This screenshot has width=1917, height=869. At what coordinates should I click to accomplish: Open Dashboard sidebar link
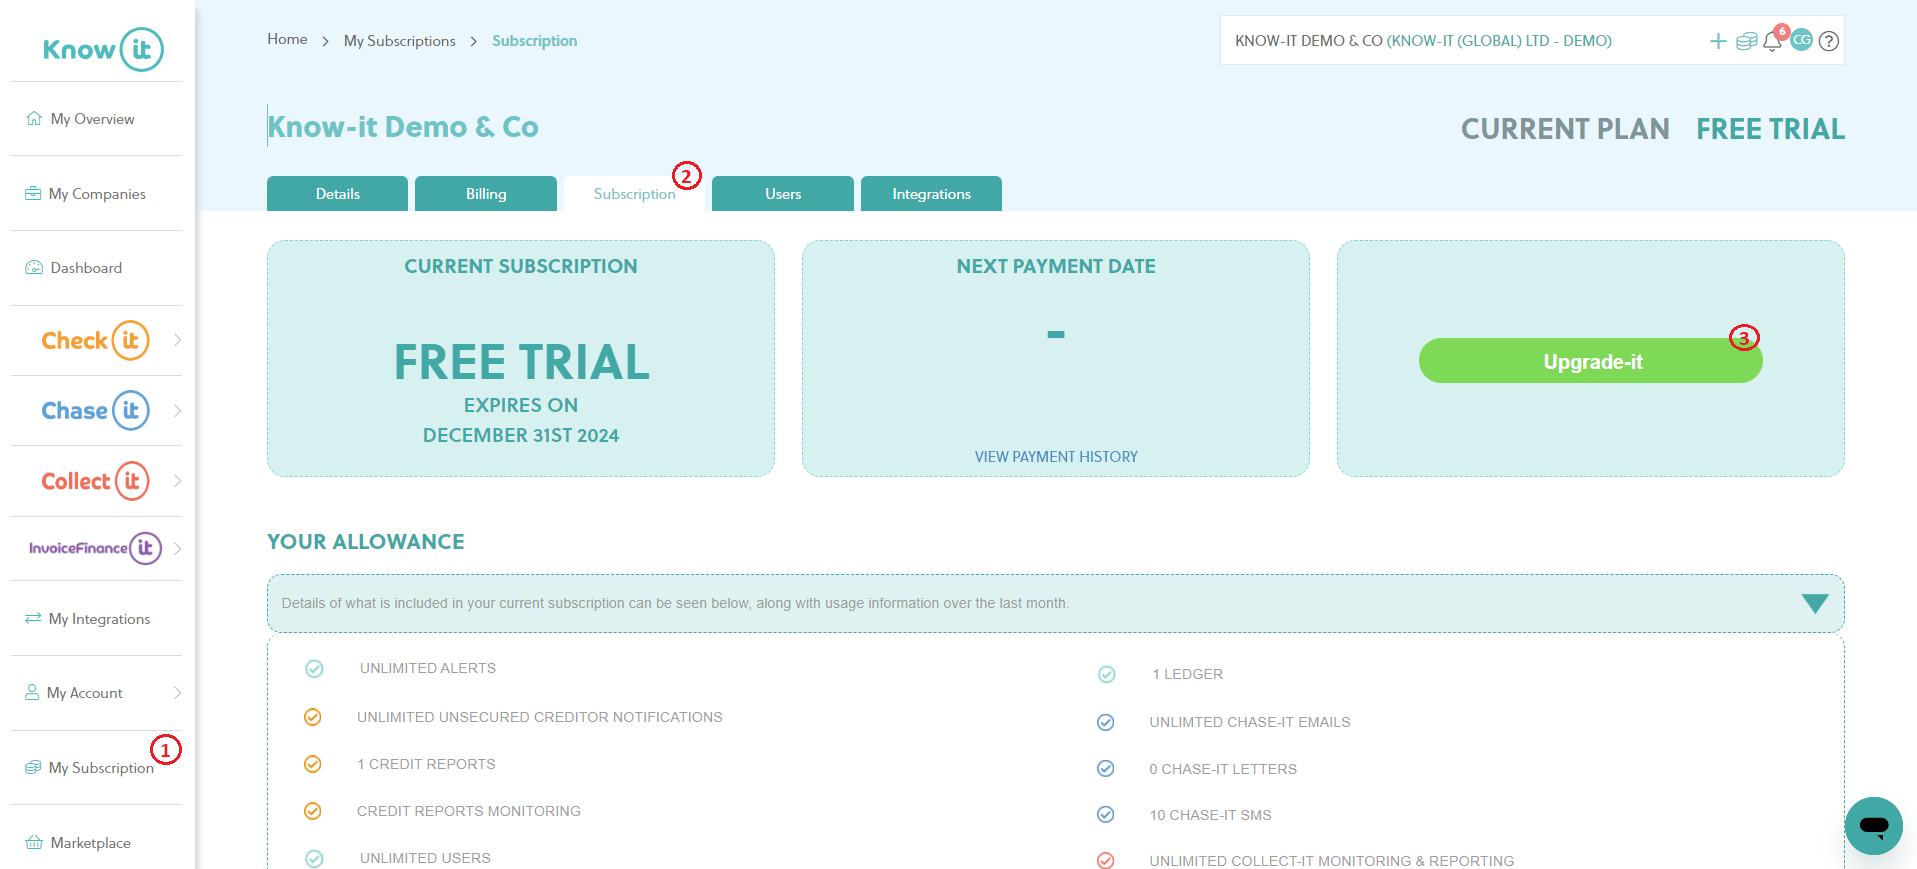pyautogui.click(x=86, y=267)
